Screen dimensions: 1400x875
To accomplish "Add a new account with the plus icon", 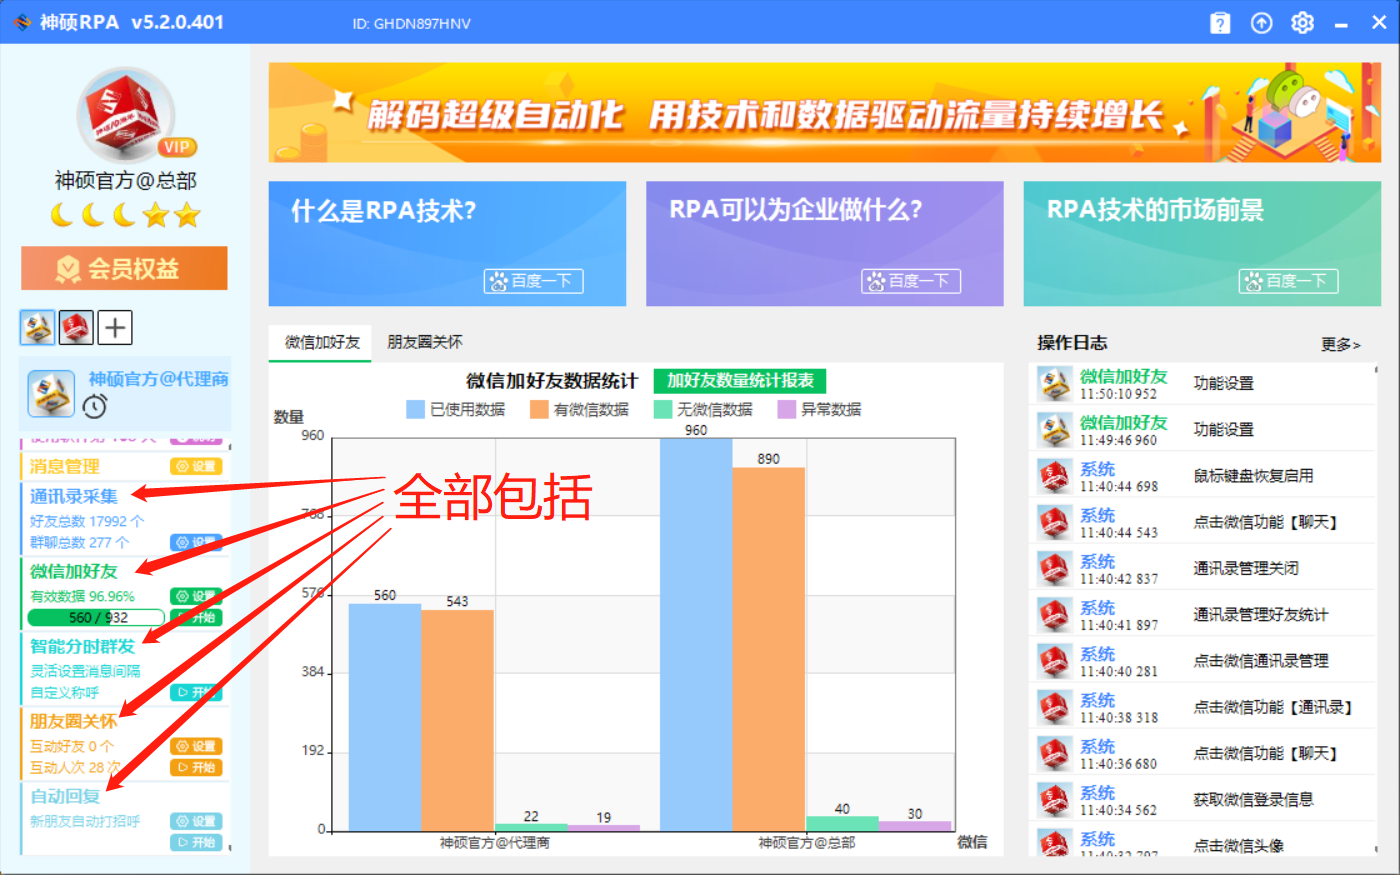I will tap(115, 327).
